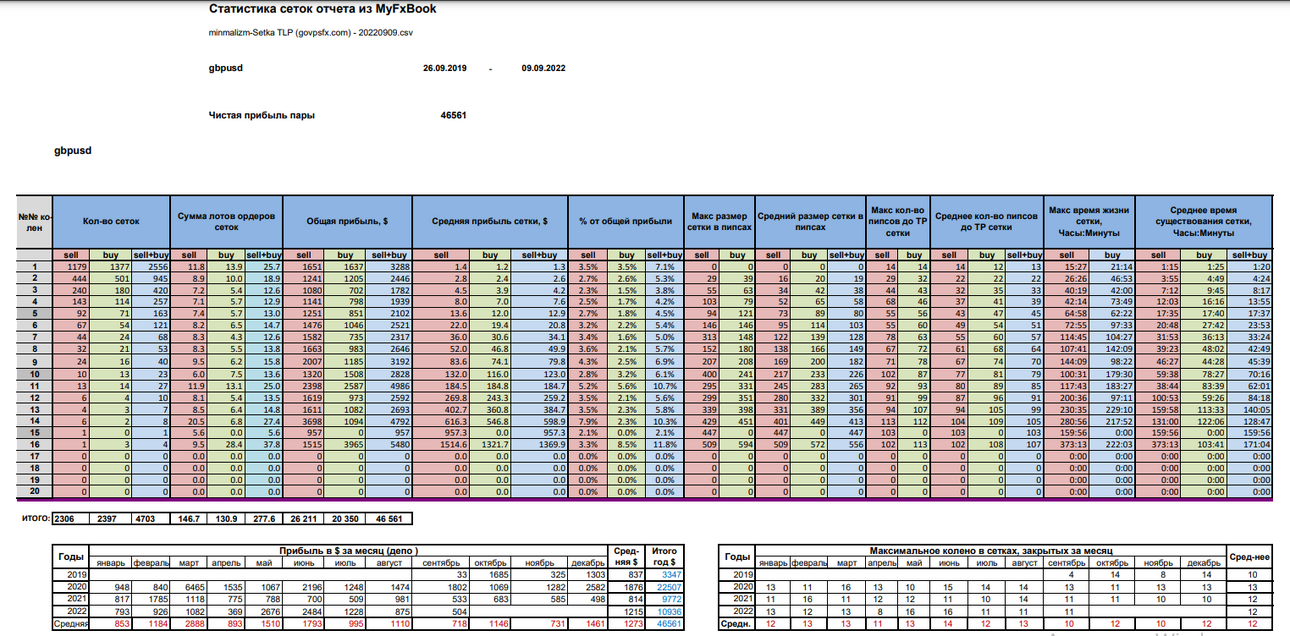Select the 'Макс кол-во пипсов до ТР сетки' header
The height and width of the screenshot is (636, 1290).
tap(897, 220)
